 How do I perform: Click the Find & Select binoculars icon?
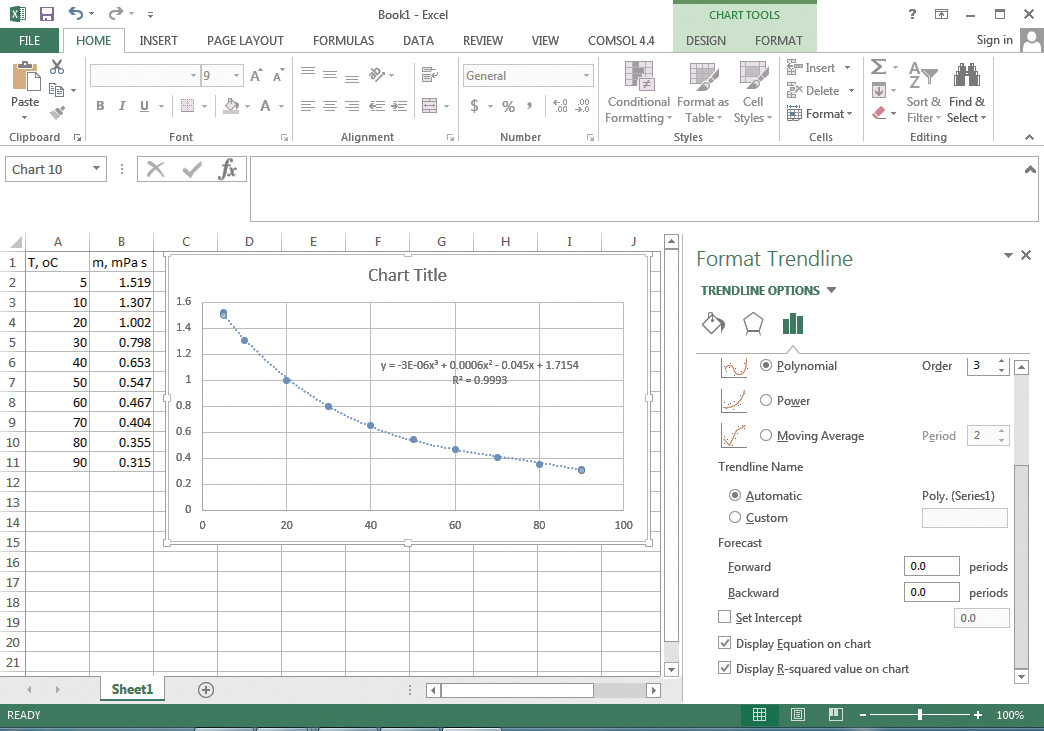[966, 93]
